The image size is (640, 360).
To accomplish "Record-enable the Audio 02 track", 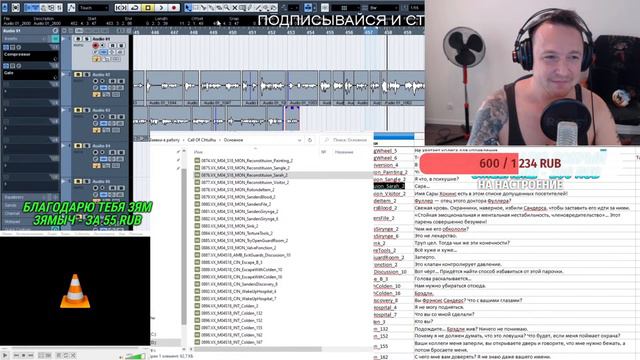I will [96, 81].
